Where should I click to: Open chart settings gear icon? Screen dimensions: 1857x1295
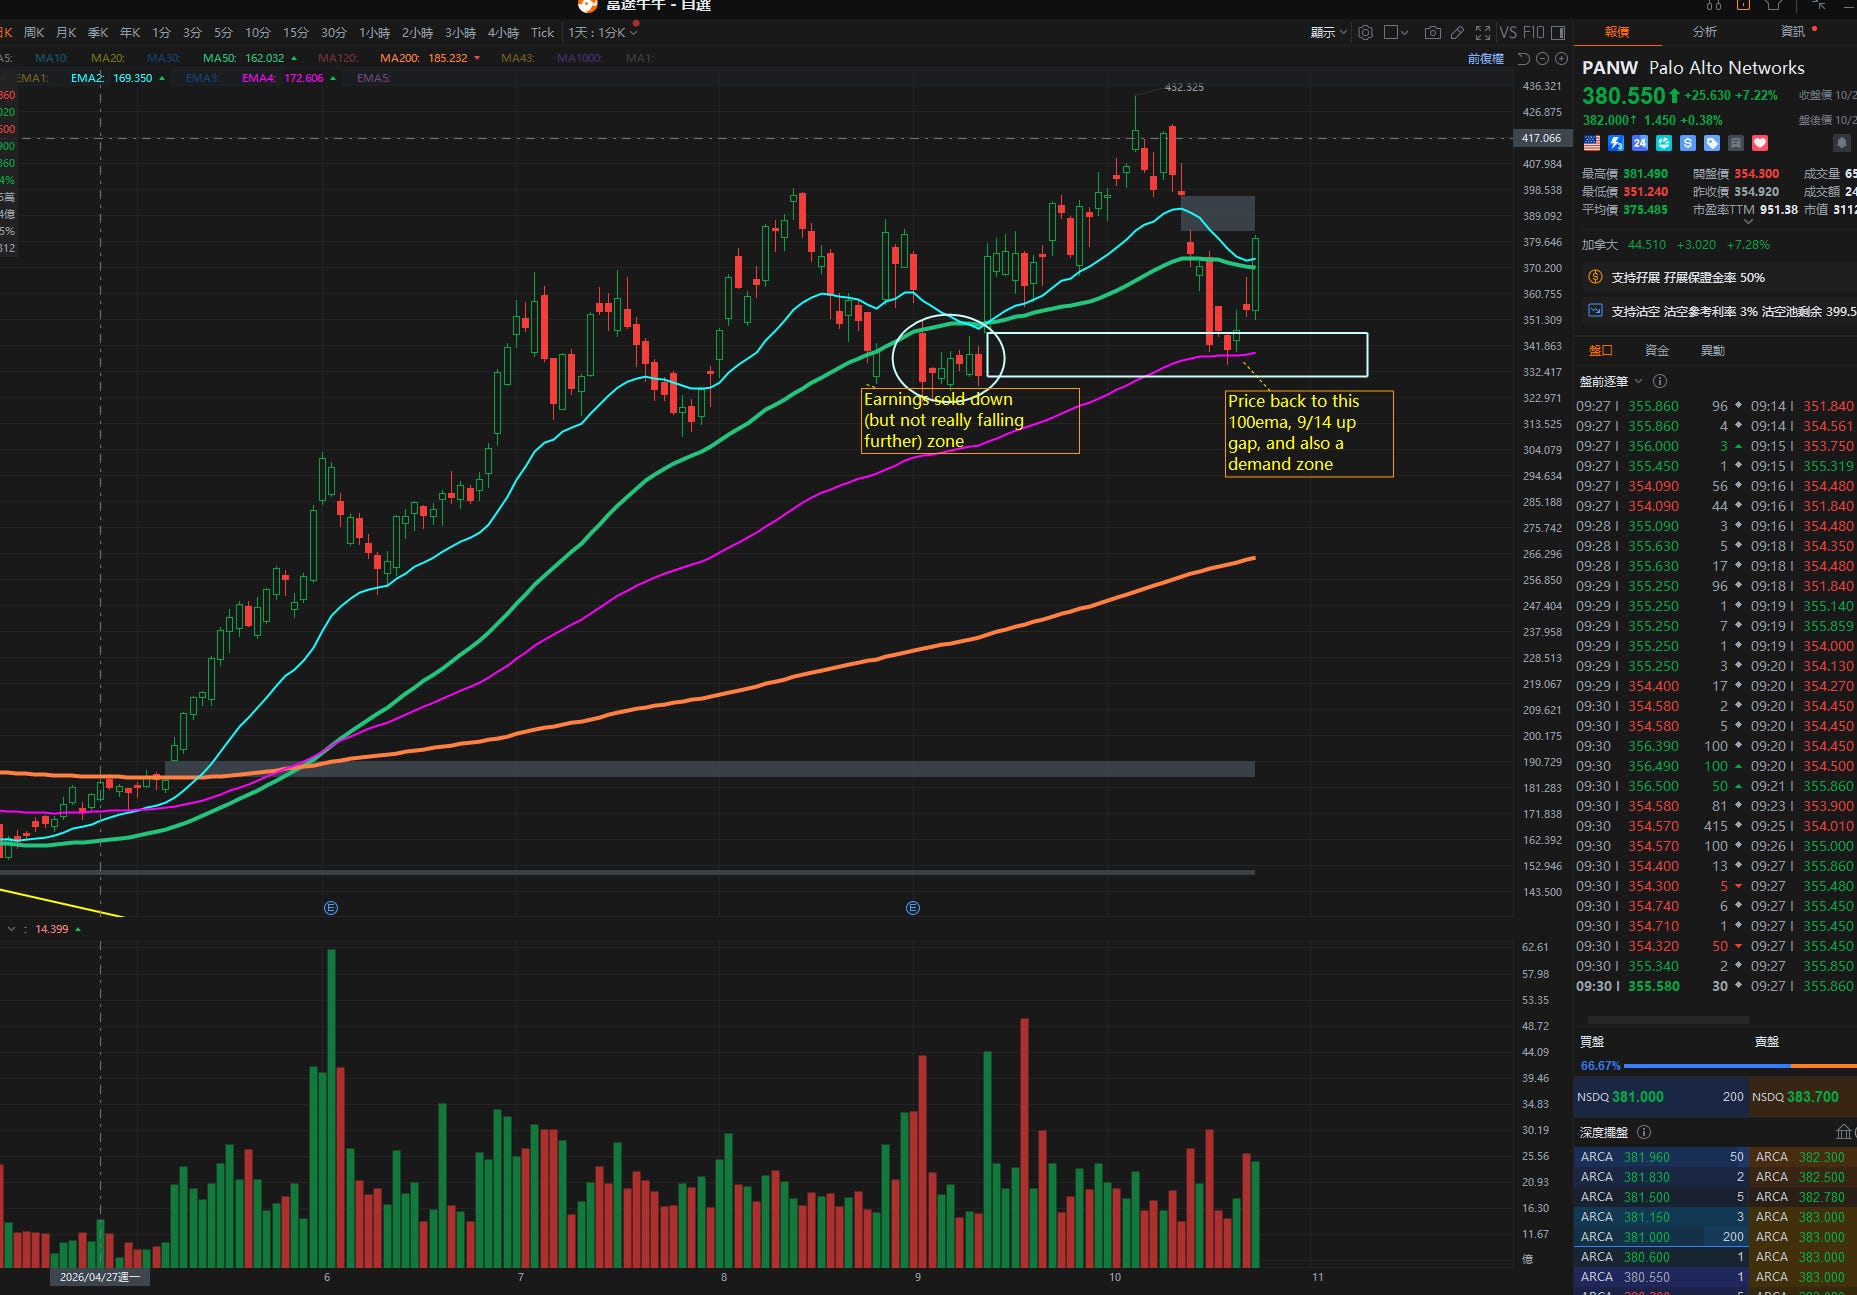(1365, 32)
